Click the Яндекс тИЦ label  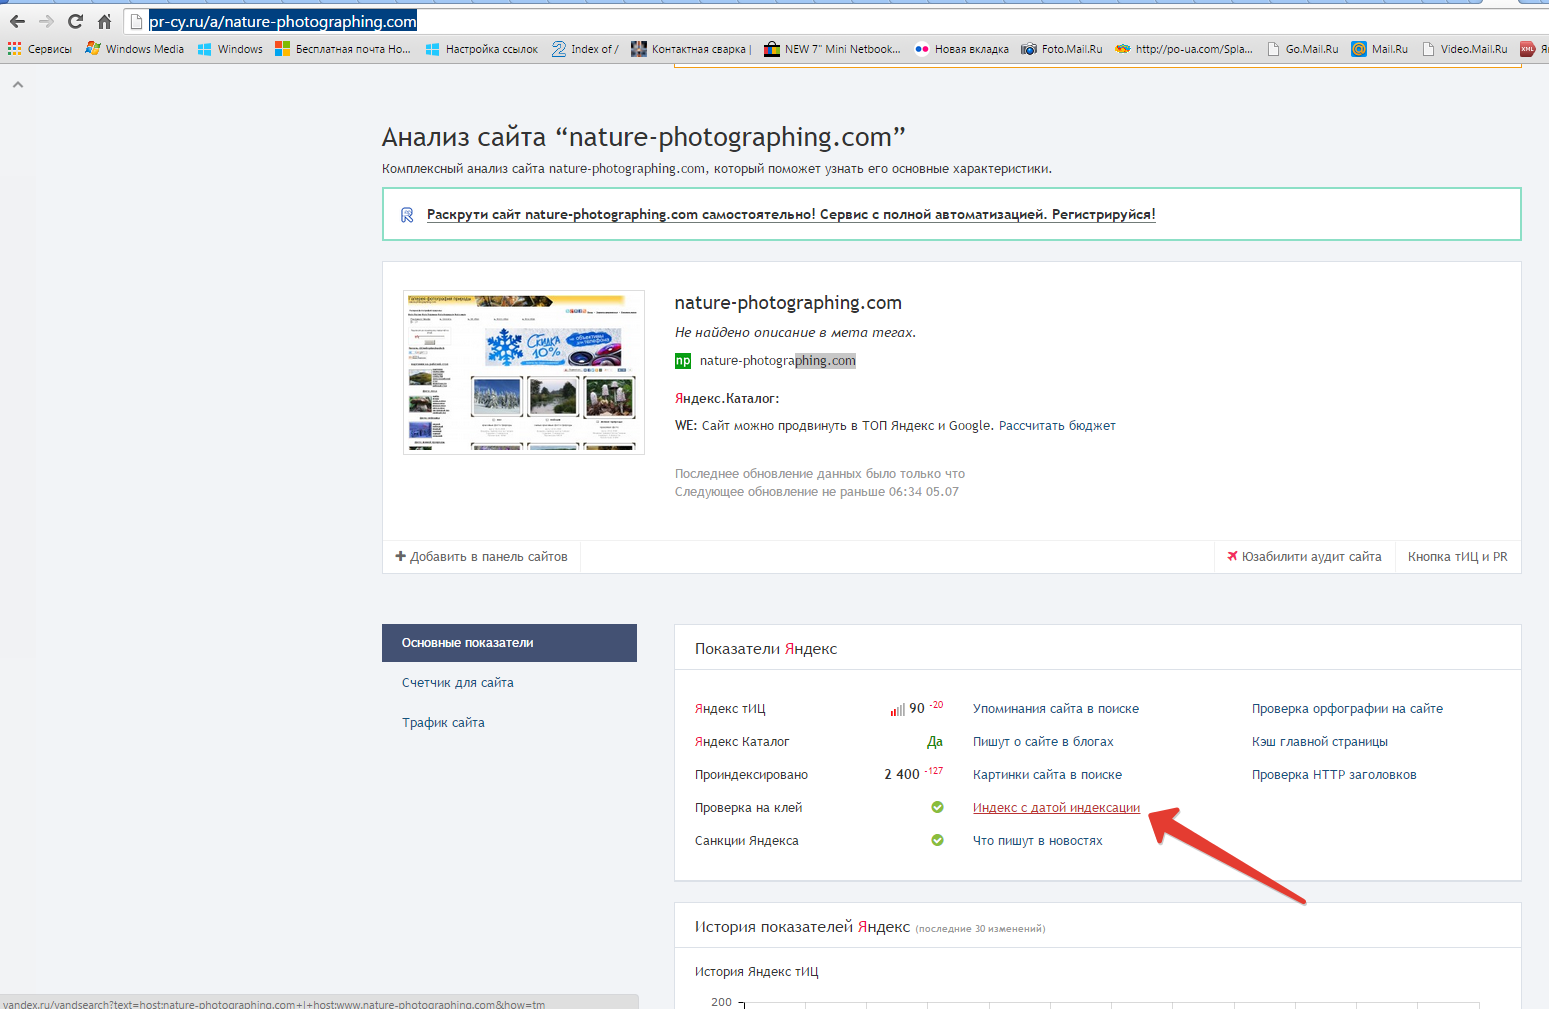tap(730, 709)
